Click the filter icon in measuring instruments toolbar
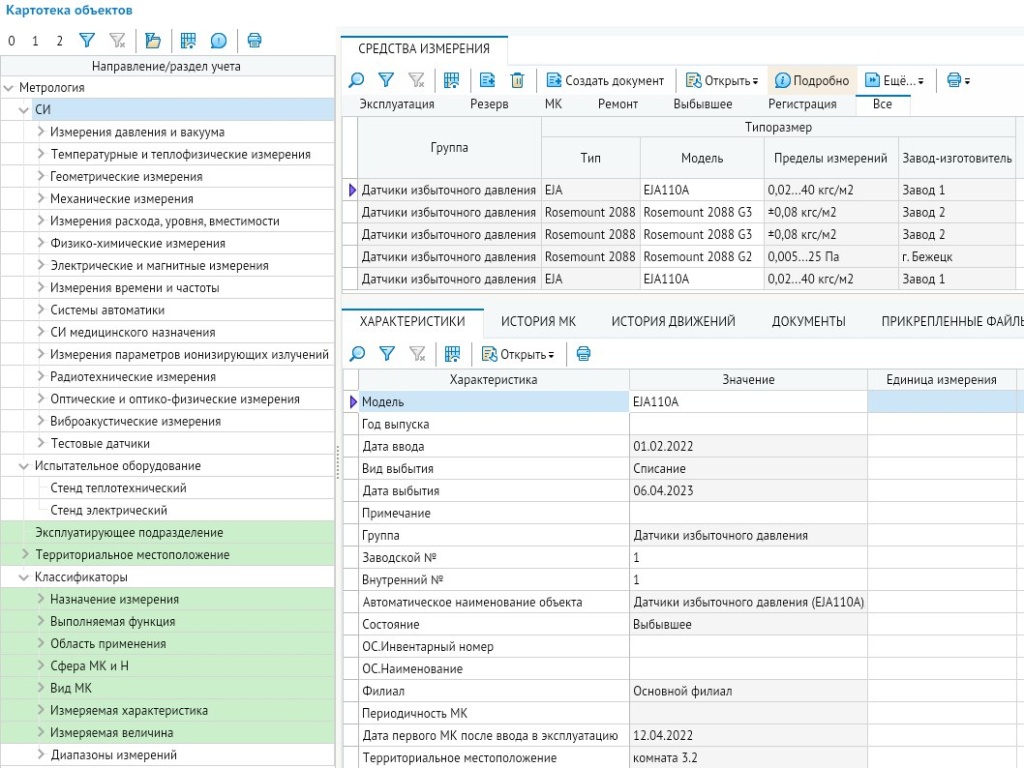This screenshot has width=1024, height=768. tap(387, 80)
